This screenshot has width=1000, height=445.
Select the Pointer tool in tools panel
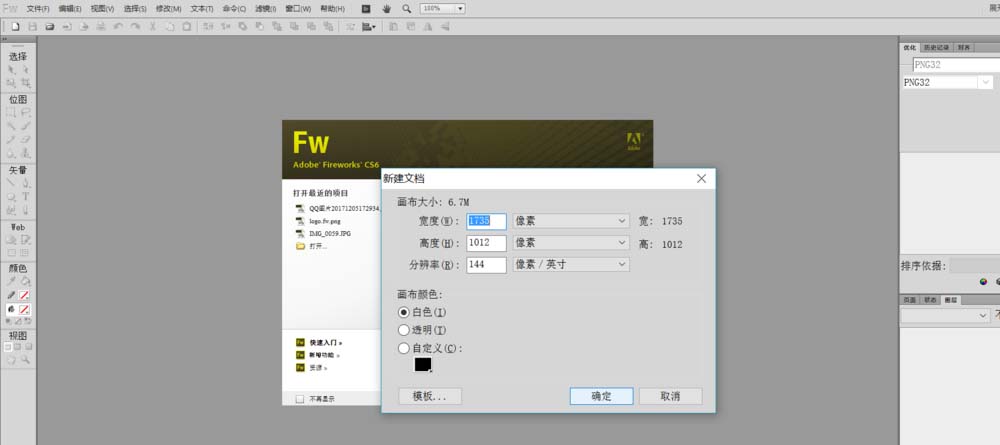point(11,69)
